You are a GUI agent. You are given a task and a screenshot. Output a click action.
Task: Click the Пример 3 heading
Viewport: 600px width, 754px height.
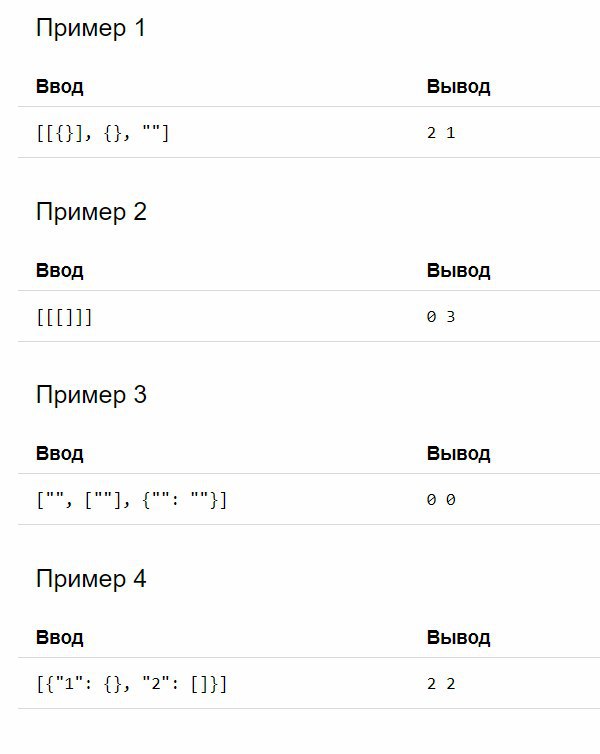(x=91, y=395)
